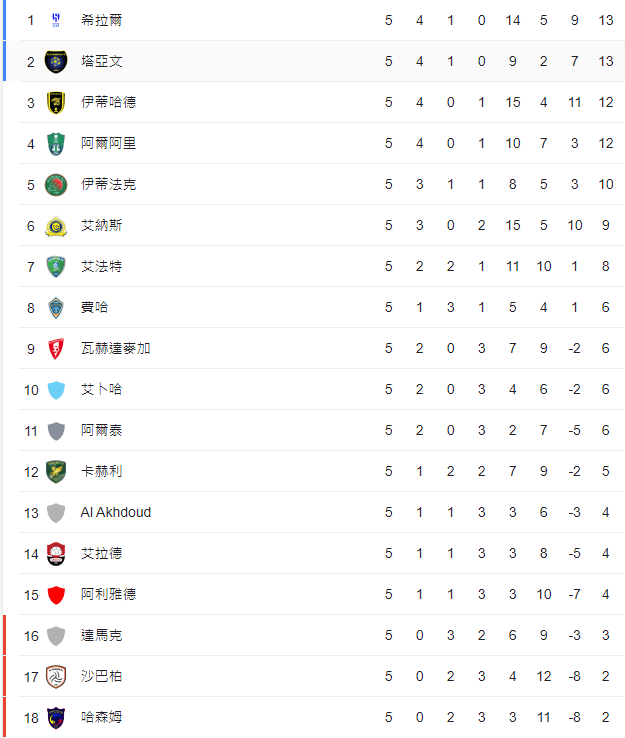Click the 哈森姆 dark blue crest
This screenshot has width=625, height=738.
point(56,717)
